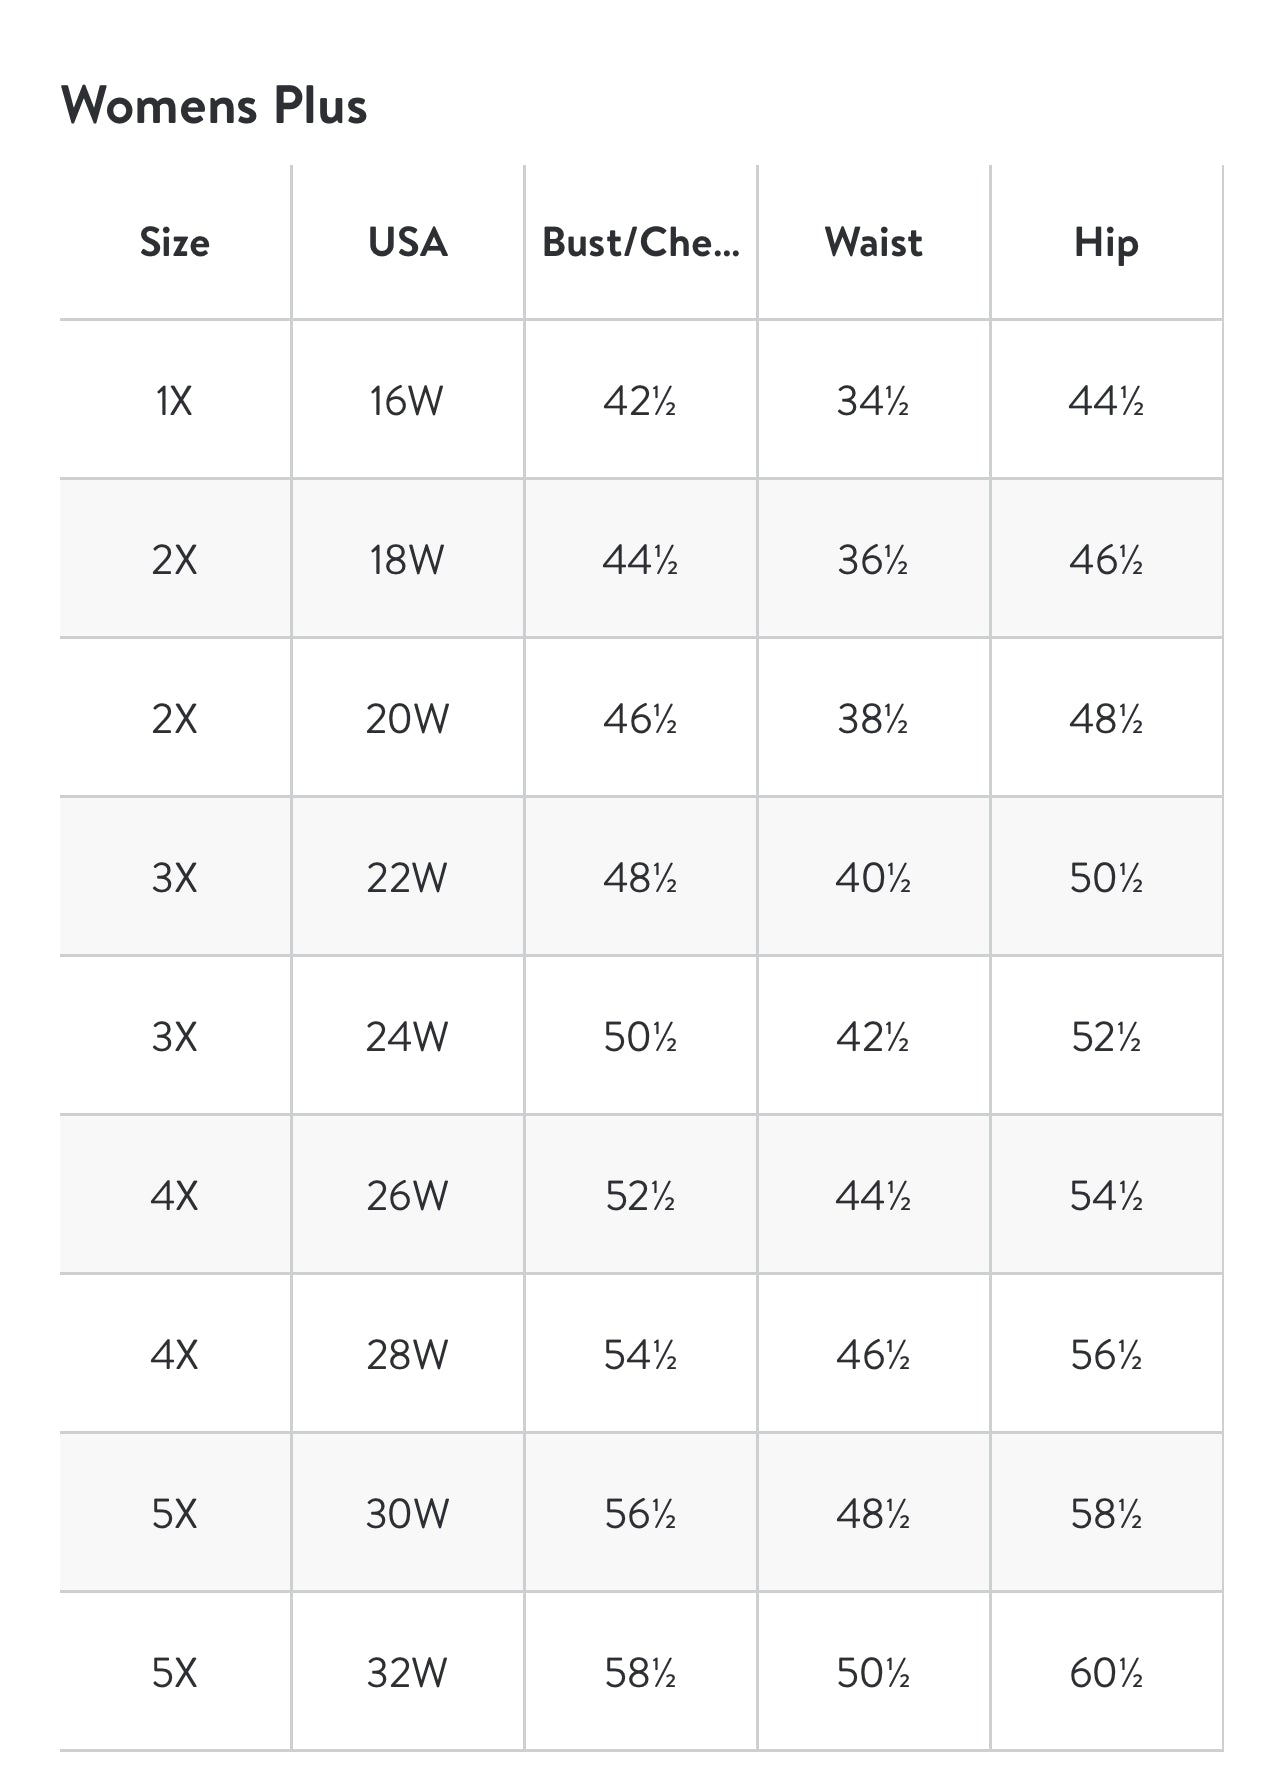Click the Womens Plus heading

(x=214, y=105)
